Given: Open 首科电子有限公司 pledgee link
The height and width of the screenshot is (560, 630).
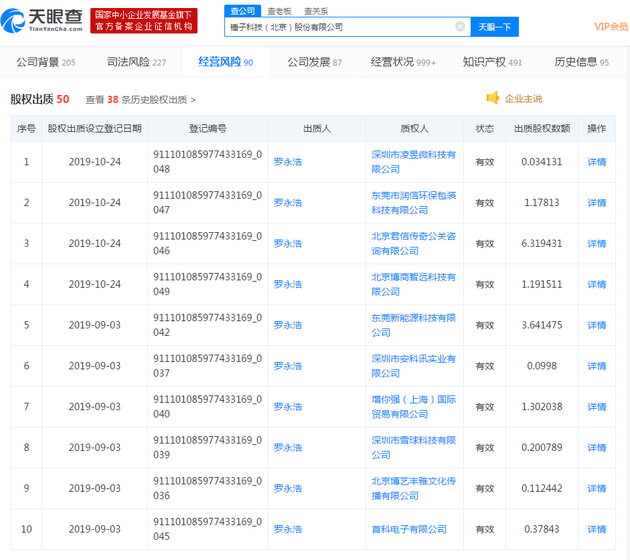Looking at the screenshot, I should point(409,529).
